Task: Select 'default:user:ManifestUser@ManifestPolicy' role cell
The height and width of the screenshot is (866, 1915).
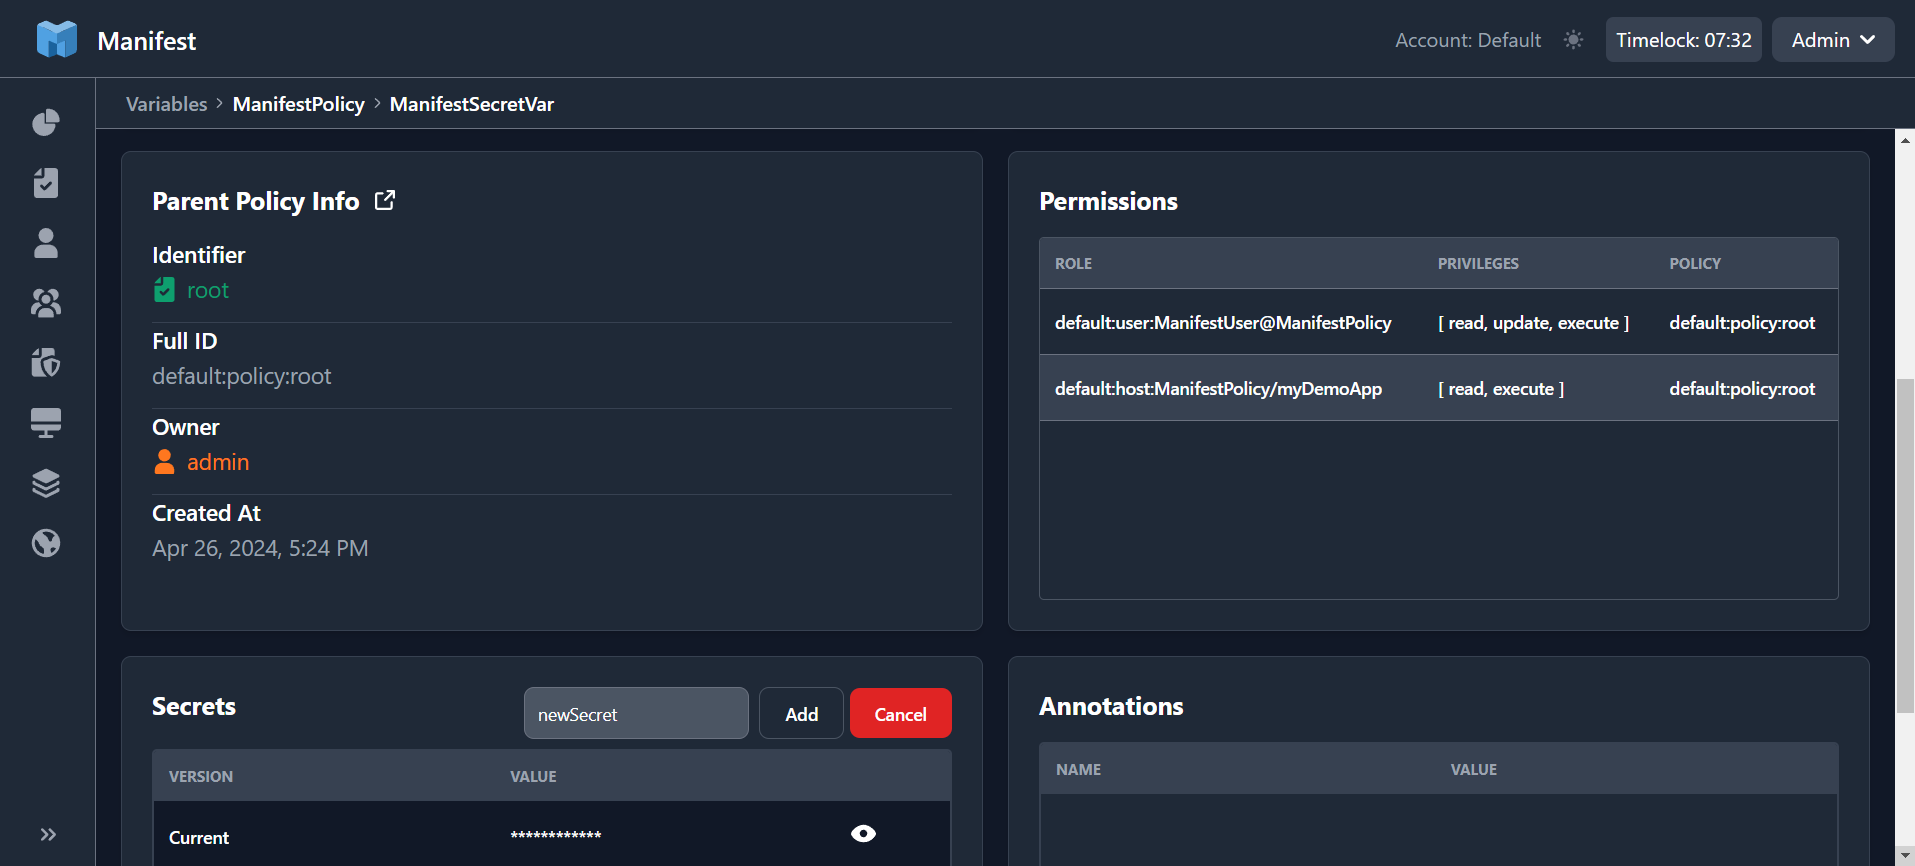Action: click(x=1223, y=322)
